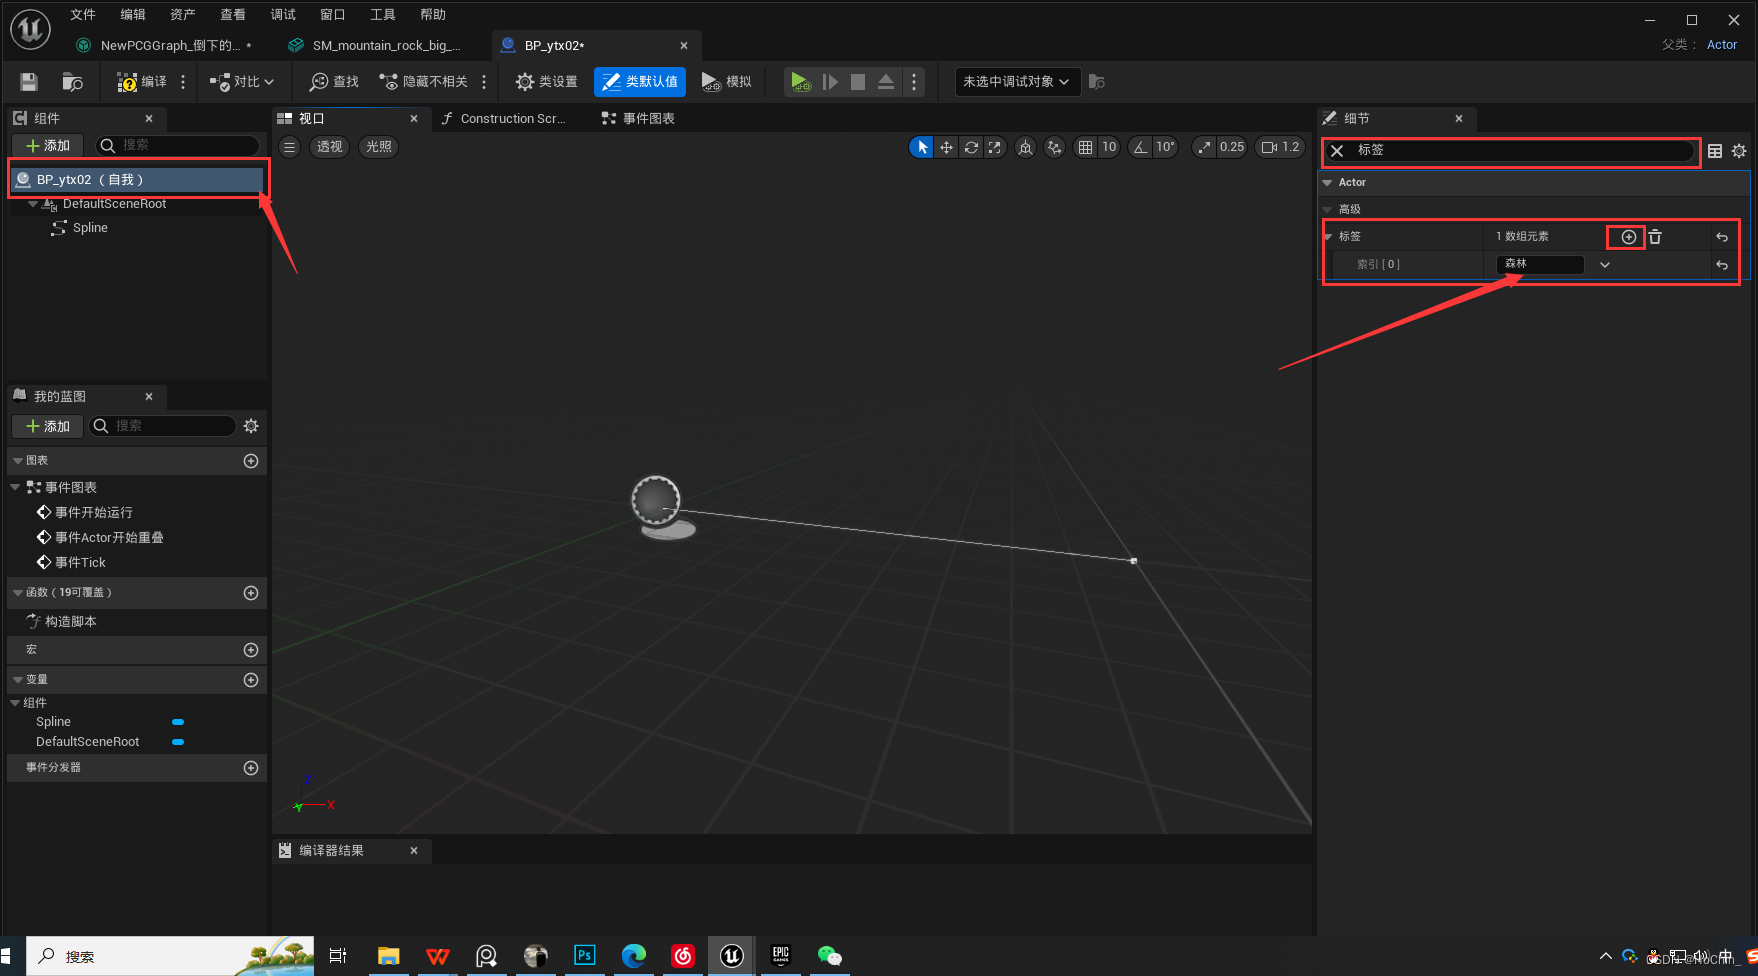Open the viewport hamburger options menu
This screenshot has width=1758, height=976.
click(290, 147)
